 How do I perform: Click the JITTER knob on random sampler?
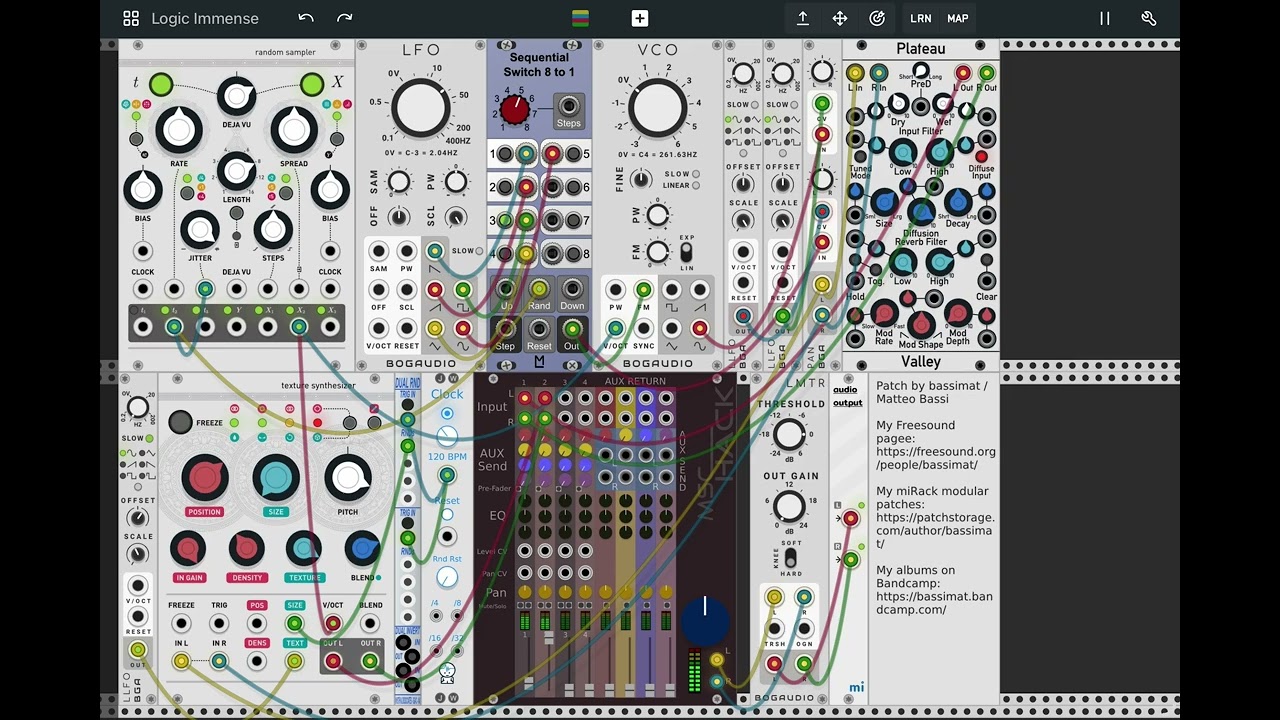point(200,230)
